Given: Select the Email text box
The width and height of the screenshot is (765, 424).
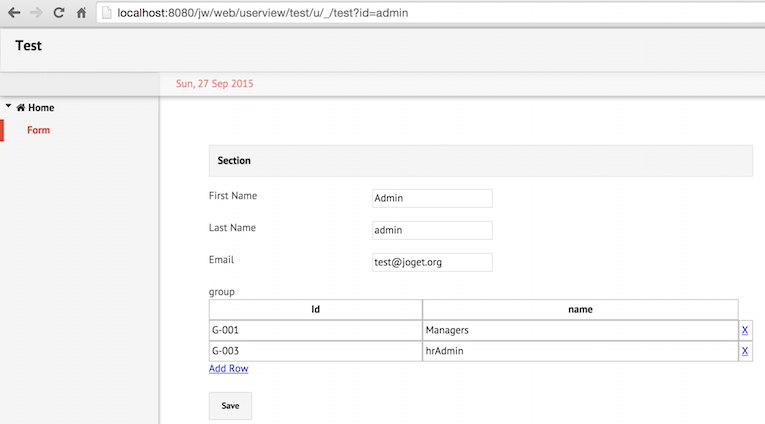Looking at the screenshot, I should [431, 262].
